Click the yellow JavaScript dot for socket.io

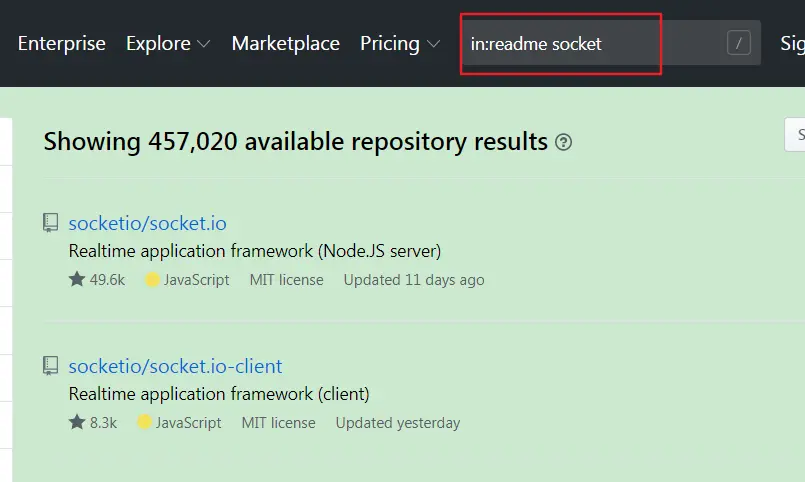pyautogui.click(x=153, y=280)
